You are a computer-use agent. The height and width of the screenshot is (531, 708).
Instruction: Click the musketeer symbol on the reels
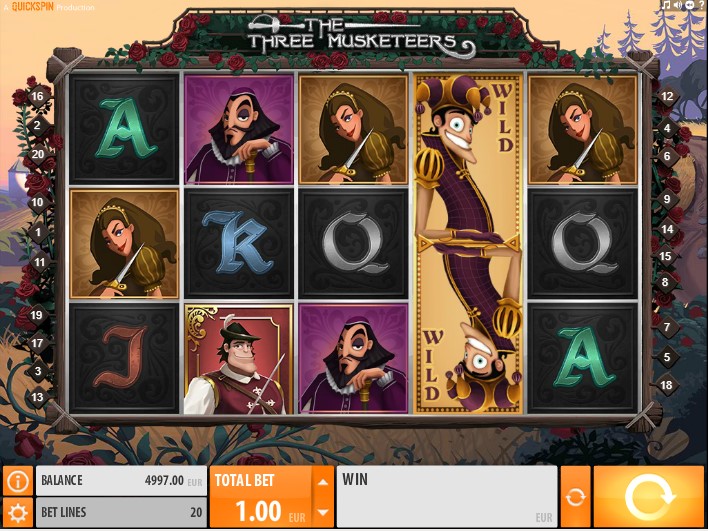[x=238, y=359]
